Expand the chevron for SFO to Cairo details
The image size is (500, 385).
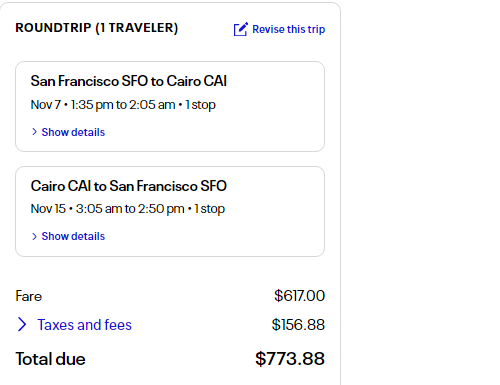click(34, 132)
